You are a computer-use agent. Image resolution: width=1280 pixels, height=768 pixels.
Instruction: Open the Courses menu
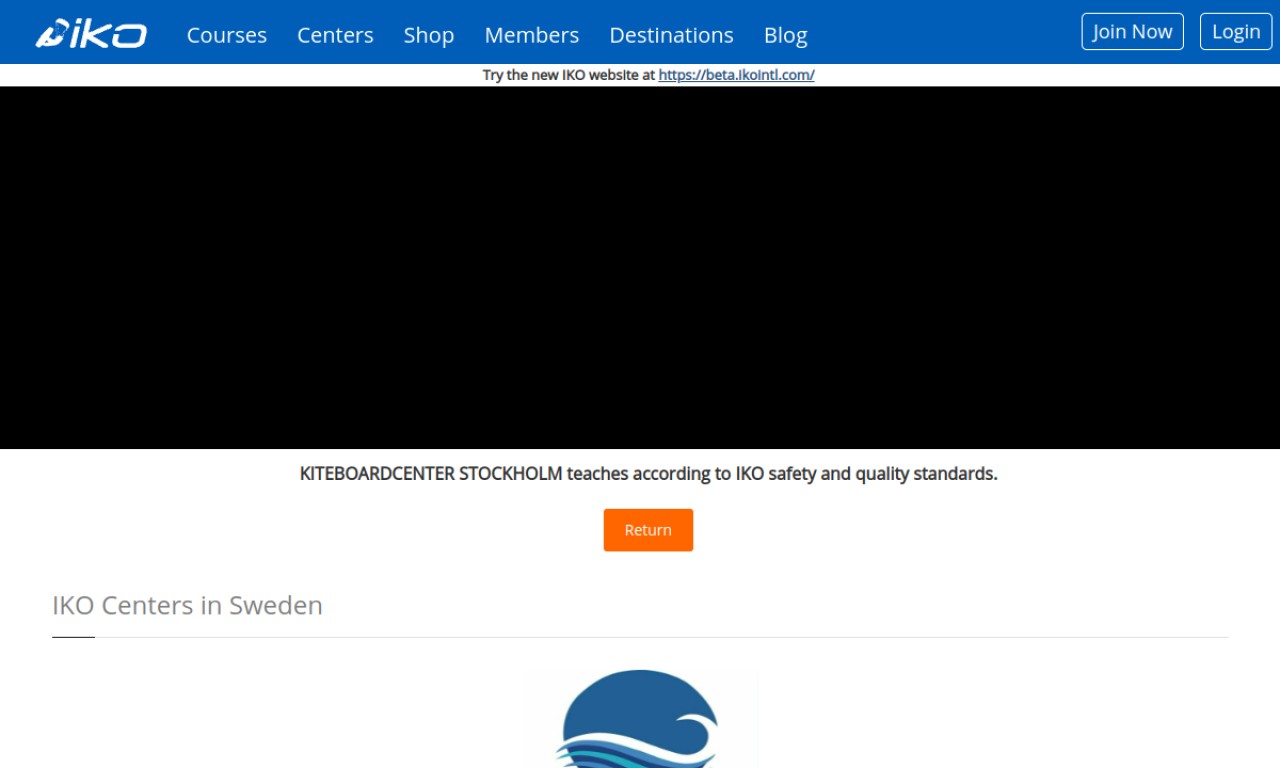[x=227, y=35]
